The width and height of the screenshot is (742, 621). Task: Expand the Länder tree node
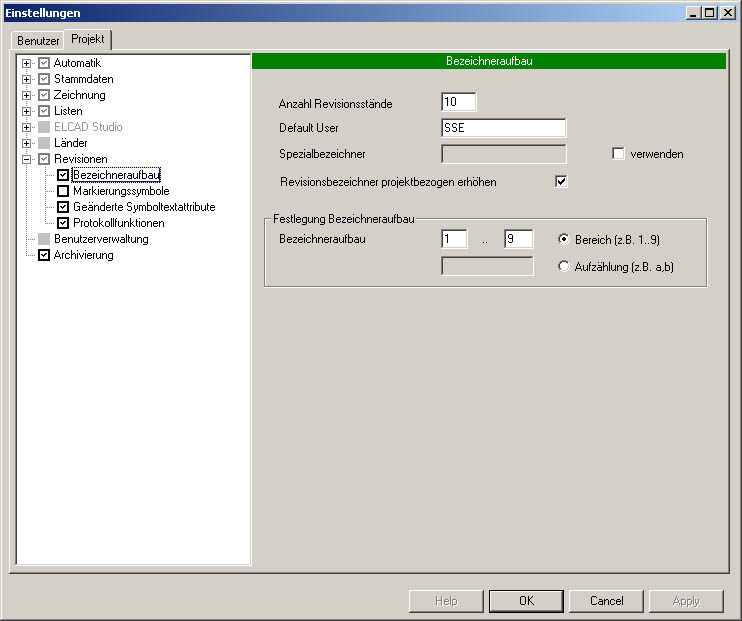pyautogui.click(x=26, y=143)
